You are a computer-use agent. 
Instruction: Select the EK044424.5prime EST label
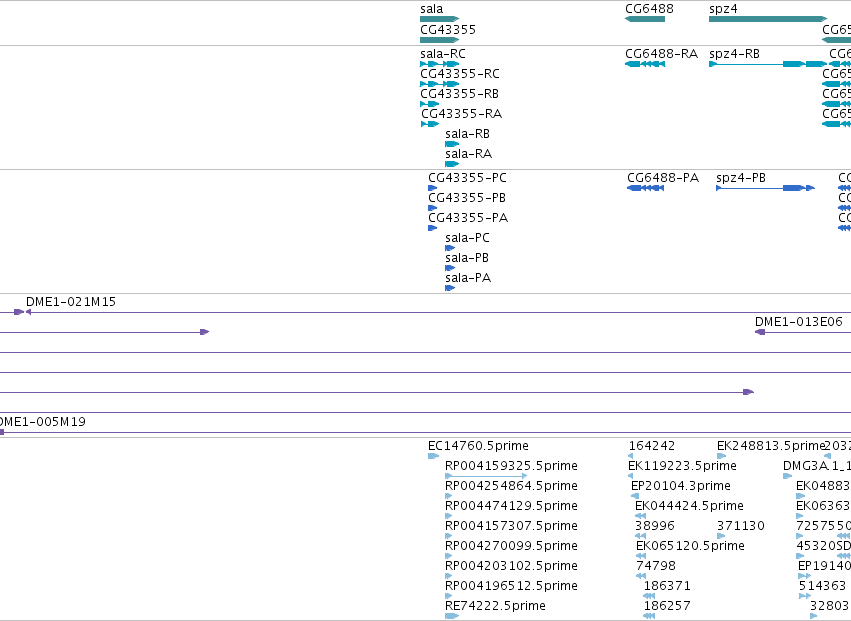coord(689,506)
